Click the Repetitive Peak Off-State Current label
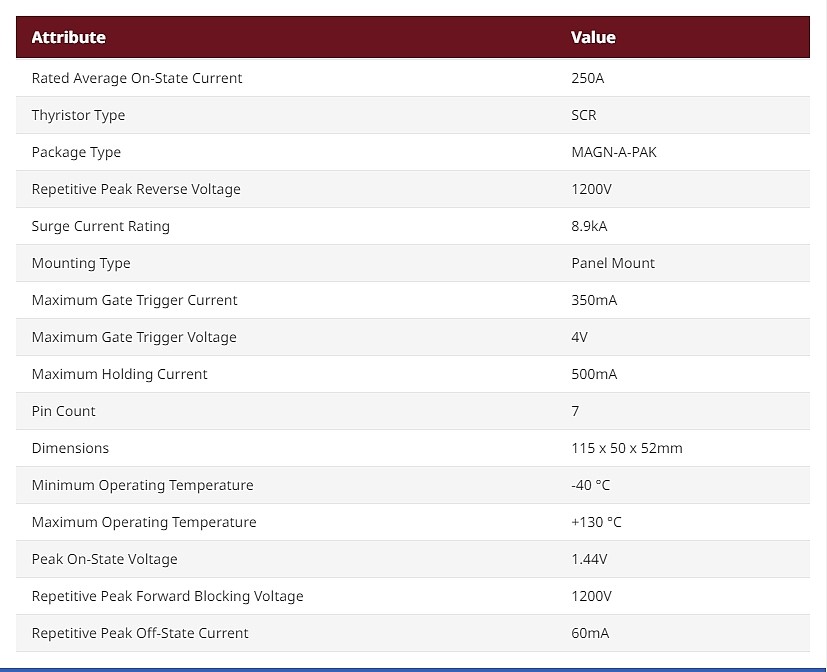 click(x=140, y=633)
